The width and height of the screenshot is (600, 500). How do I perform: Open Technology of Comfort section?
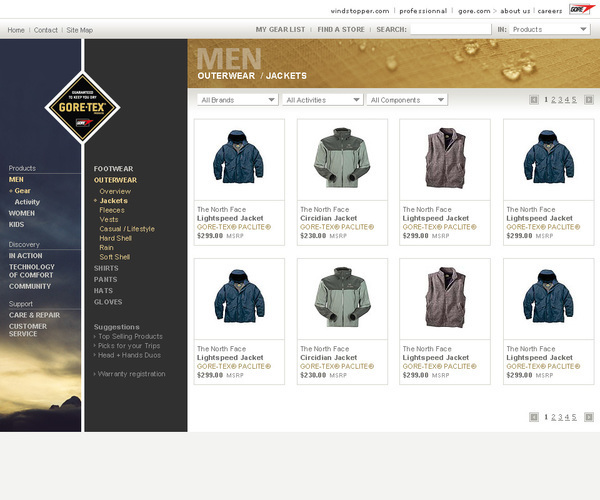coord(31,271)
